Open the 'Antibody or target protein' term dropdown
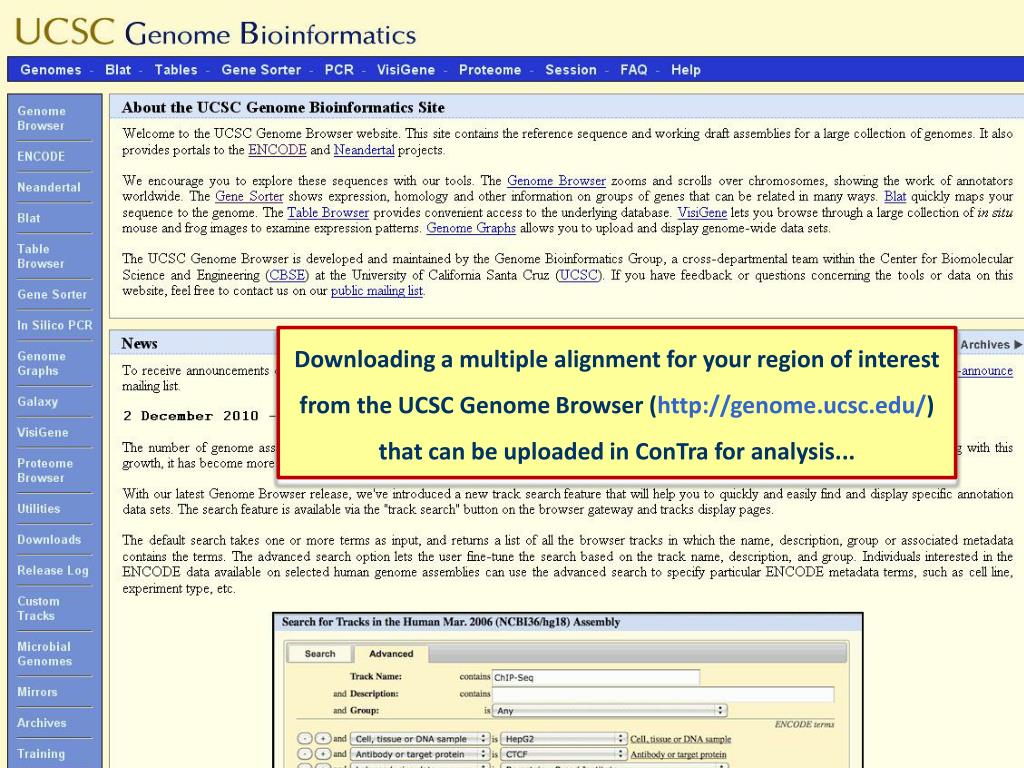1024x768 pixels. 420,754
